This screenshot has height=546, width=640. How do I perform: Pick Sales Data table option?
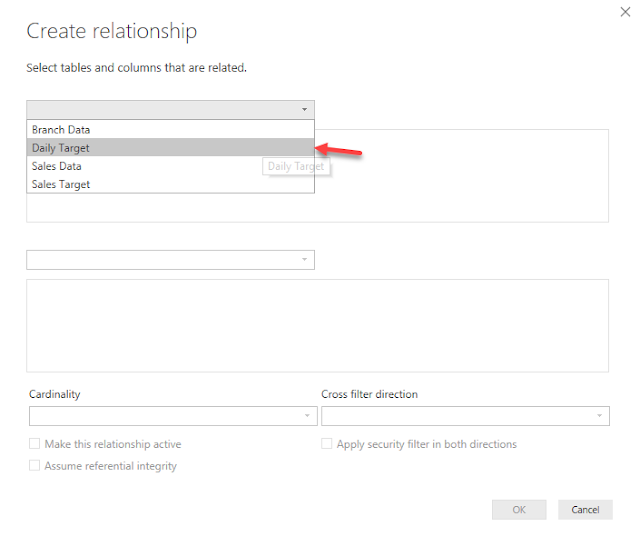pyautogui.click(x=57, y=166)
